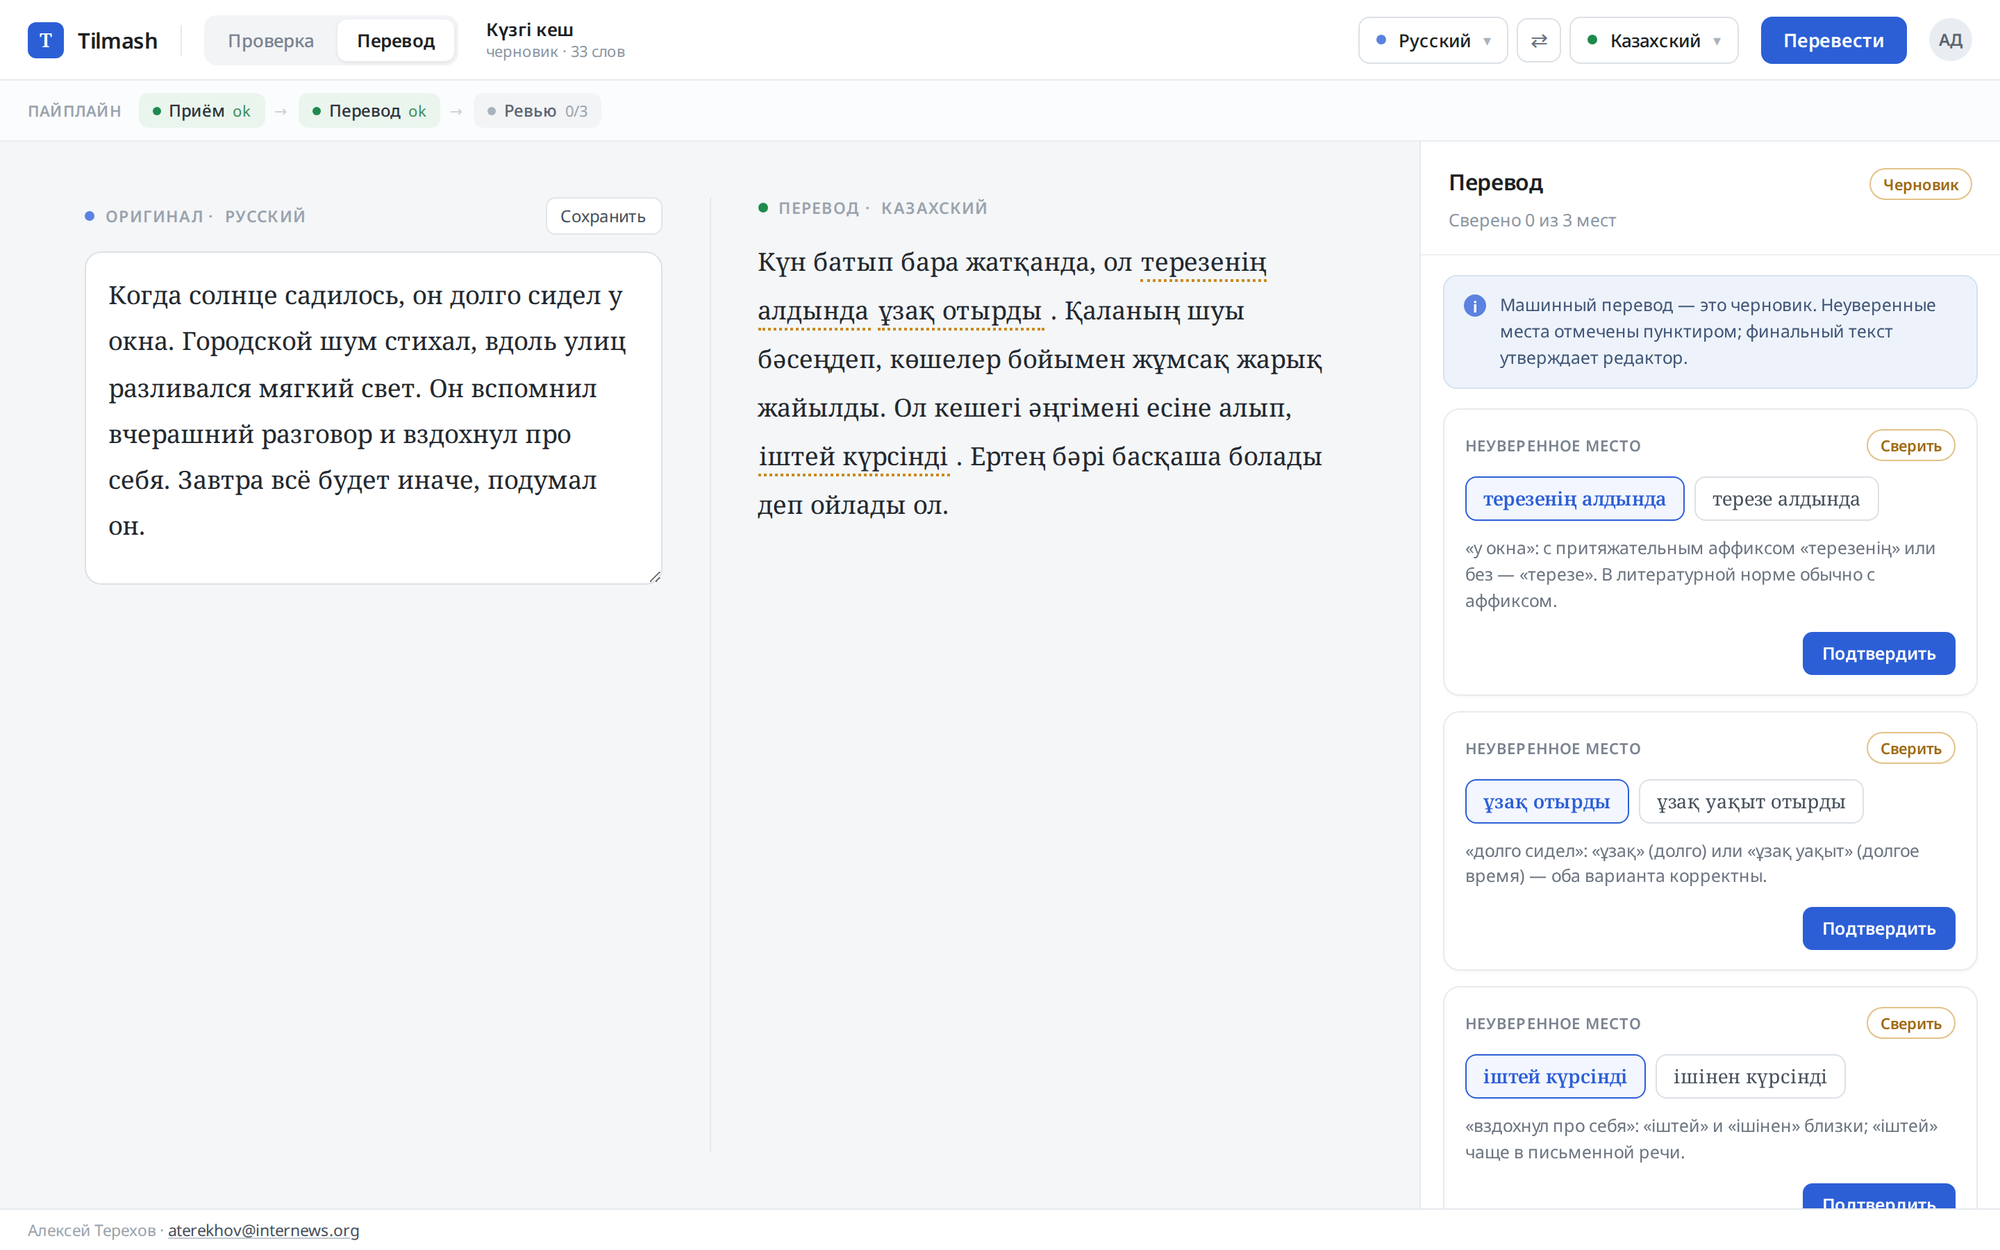The image size is (2000, 1250).
Task: Click the «черновик · 33 слов» subtitle
Action: click(555, 52)
